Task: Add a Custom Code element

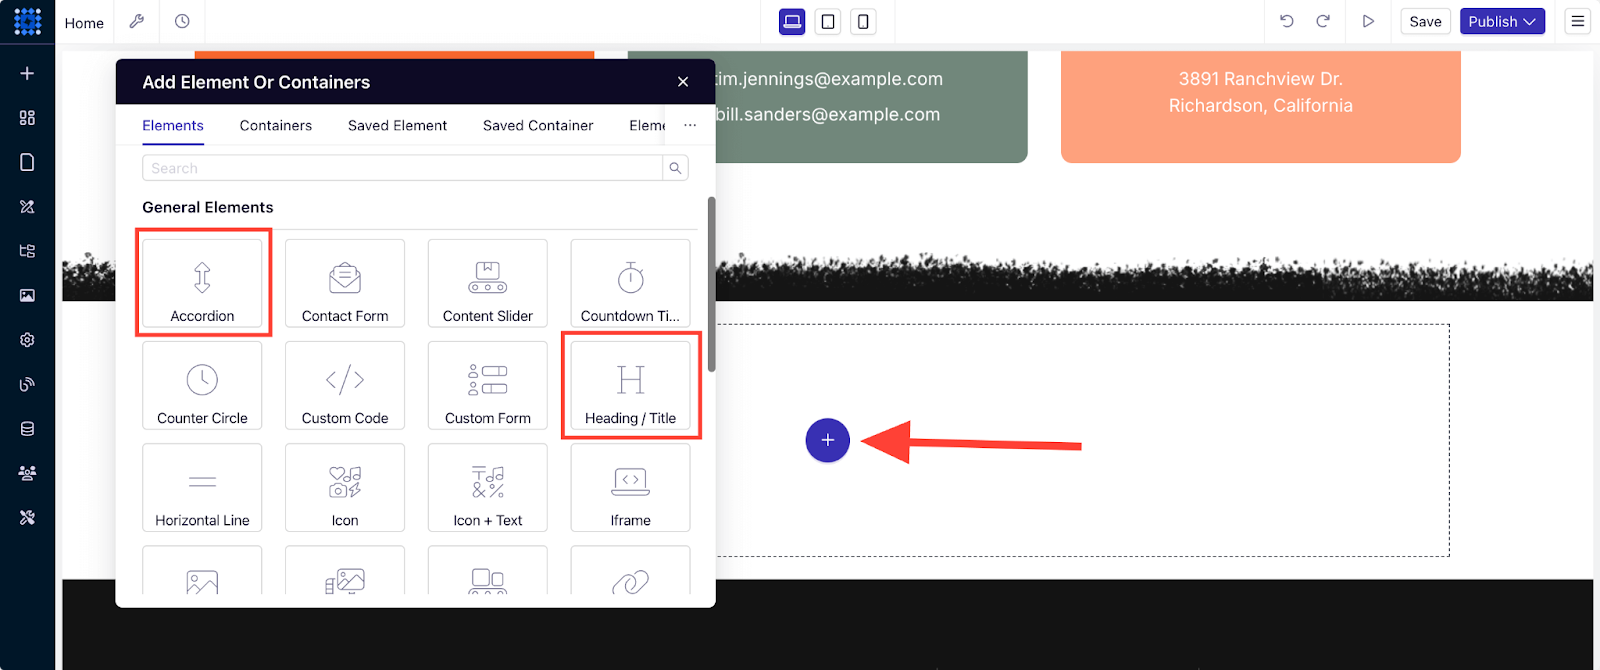Action: 345,386
